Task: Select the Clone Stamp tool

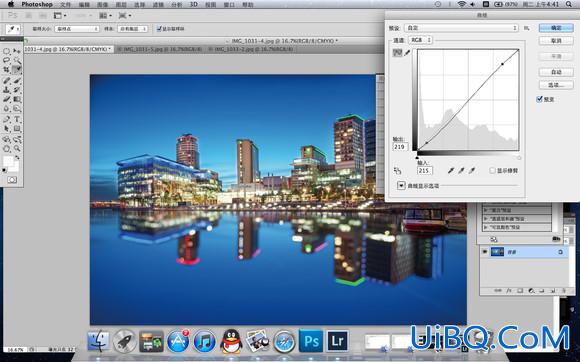Action: pos(7,89)
